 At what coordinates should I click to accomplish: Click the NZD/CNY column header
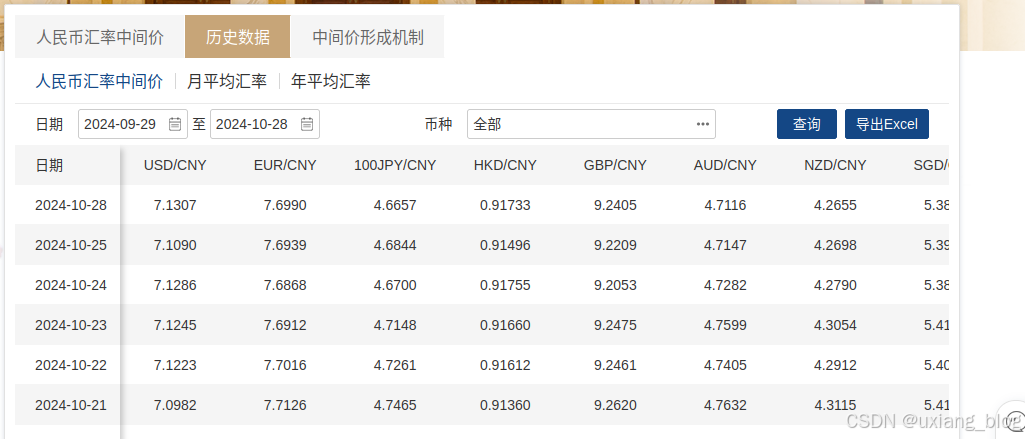click(835, 165)
